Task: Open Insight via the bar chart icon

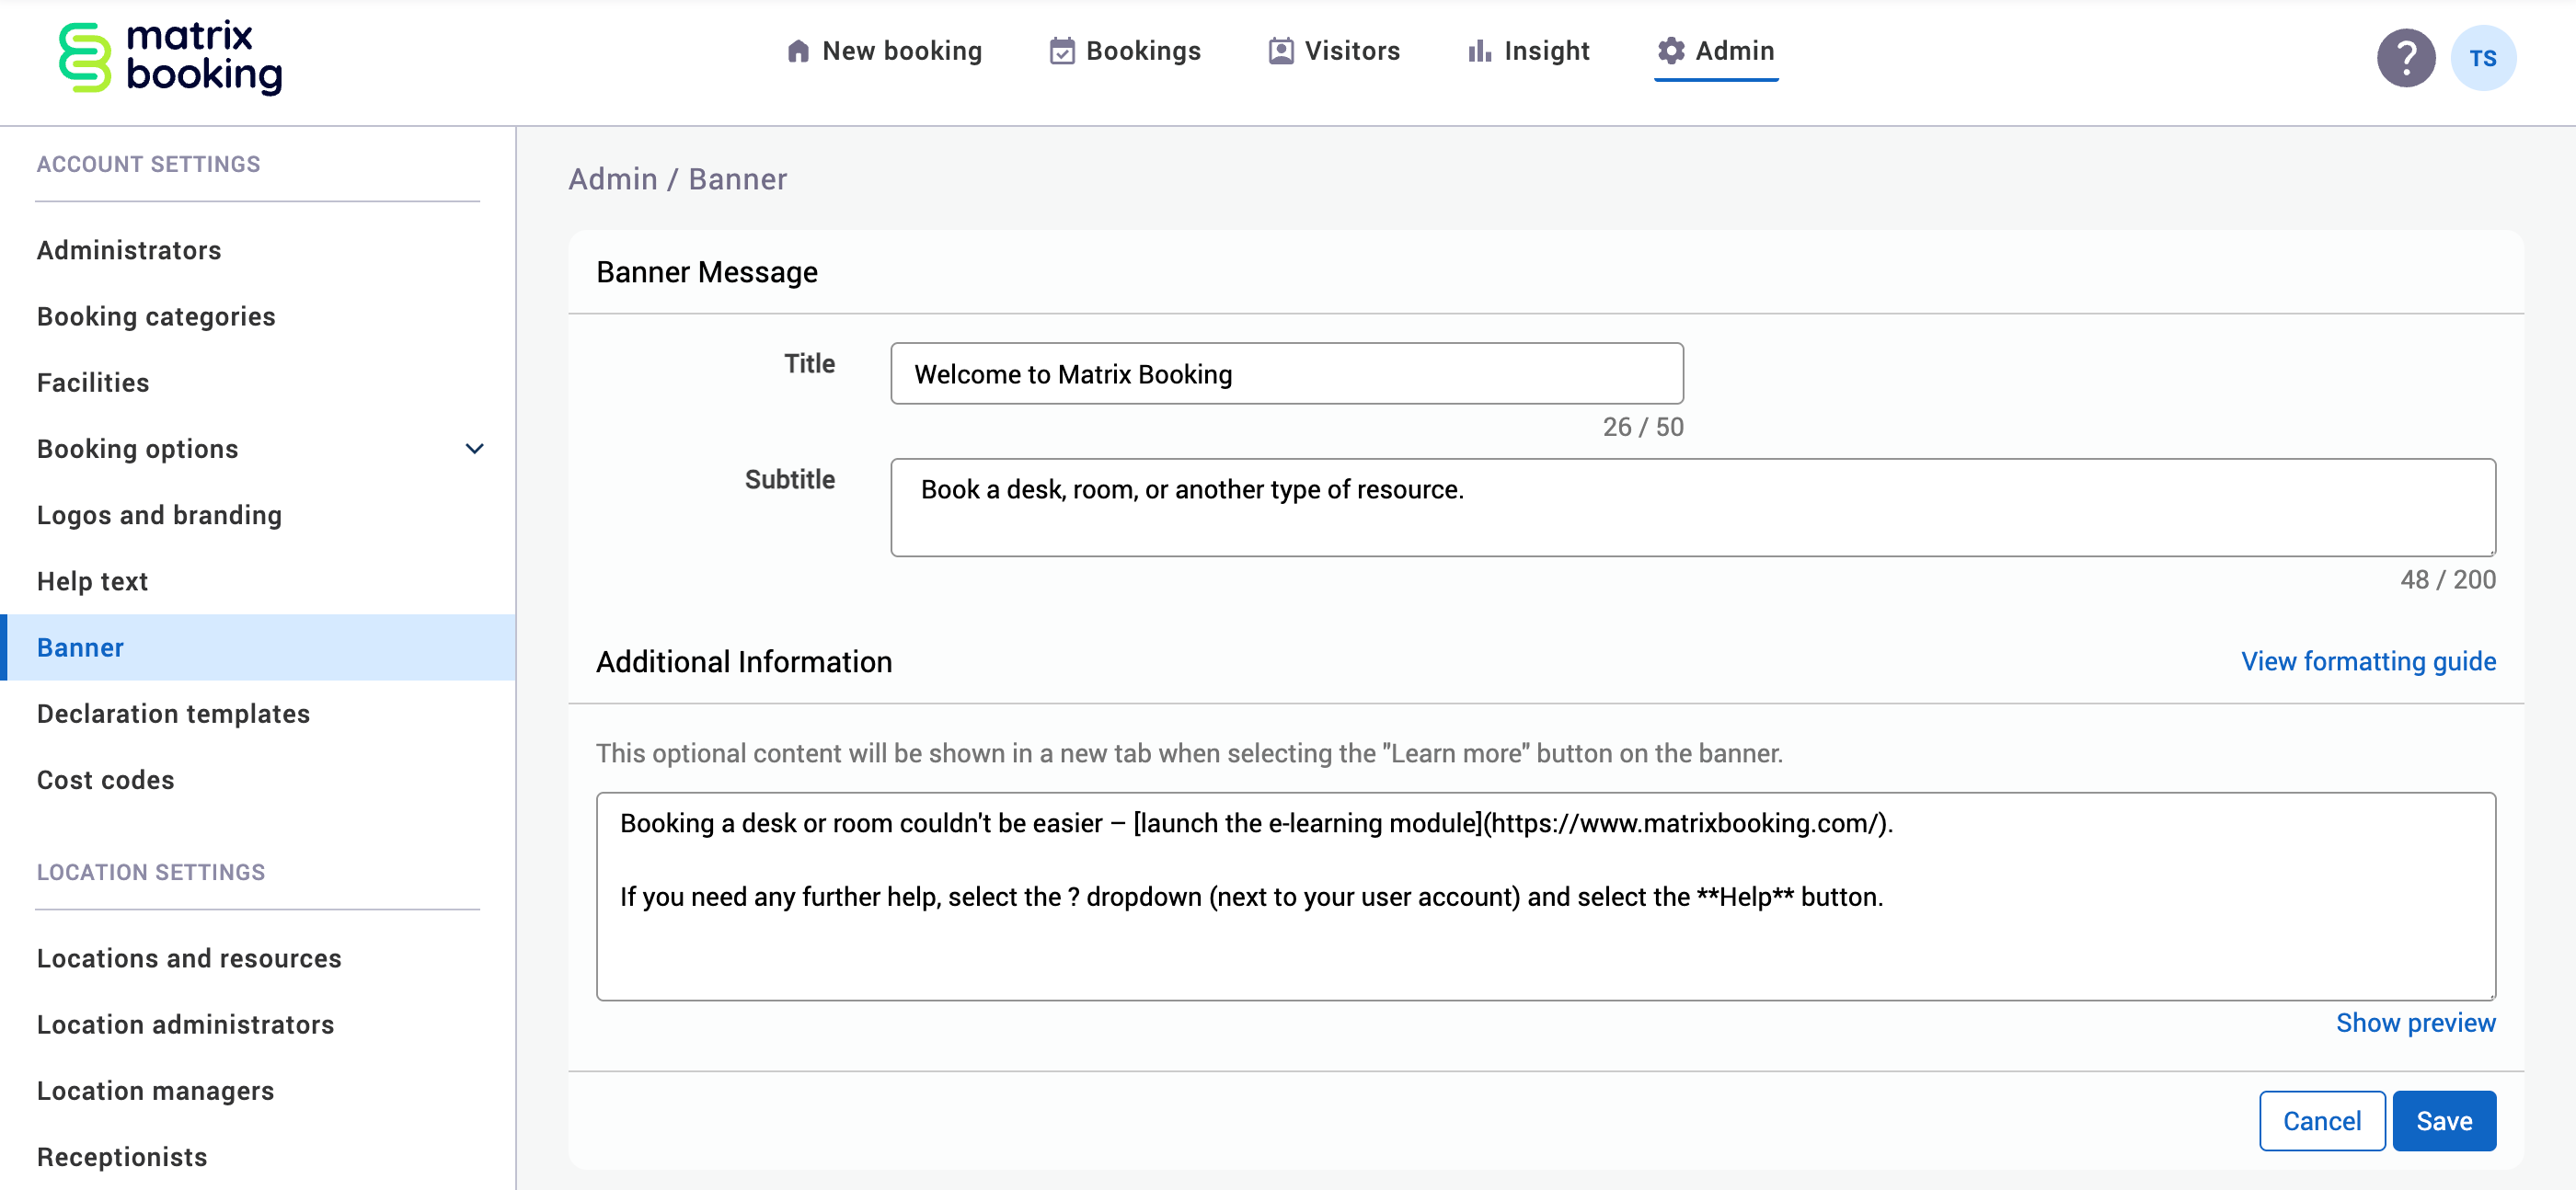Action: 1479,50
